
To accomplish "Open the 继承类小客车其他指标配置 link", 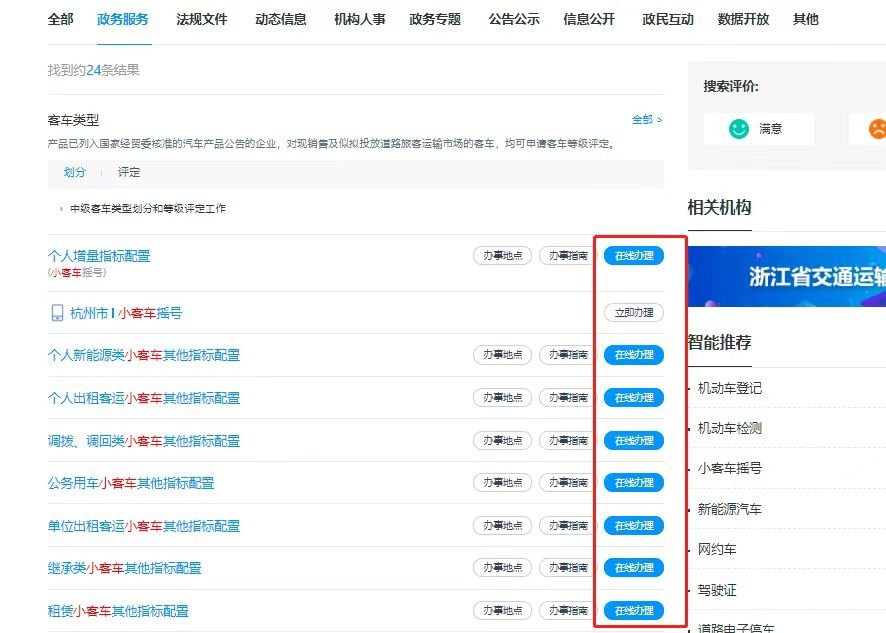I will (124, 568).
